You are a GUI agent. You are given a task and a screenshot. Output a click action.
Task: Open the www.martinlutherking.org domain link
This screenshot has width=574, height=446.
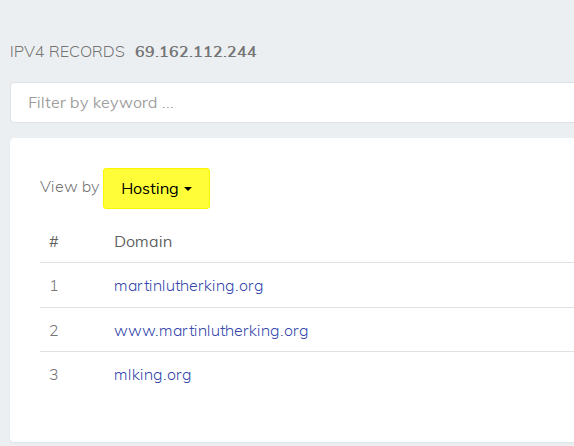(x=211, y=331)
